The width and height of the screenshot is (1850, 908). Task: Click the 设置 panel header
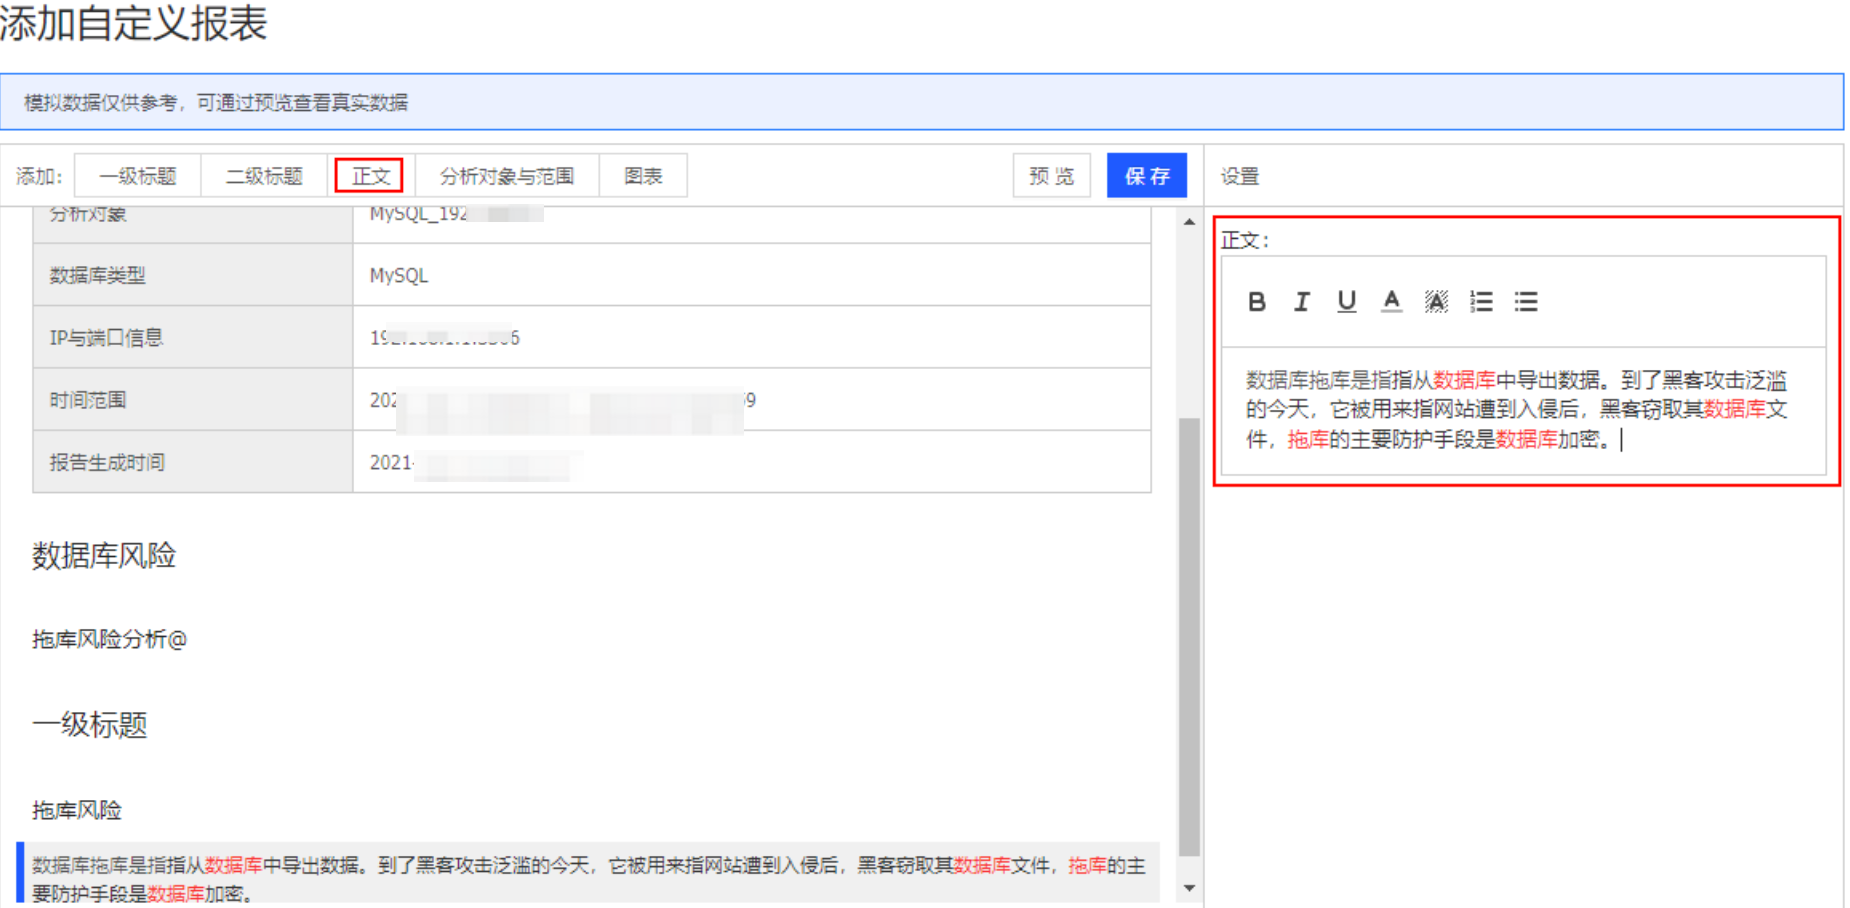pos(1240,176)
